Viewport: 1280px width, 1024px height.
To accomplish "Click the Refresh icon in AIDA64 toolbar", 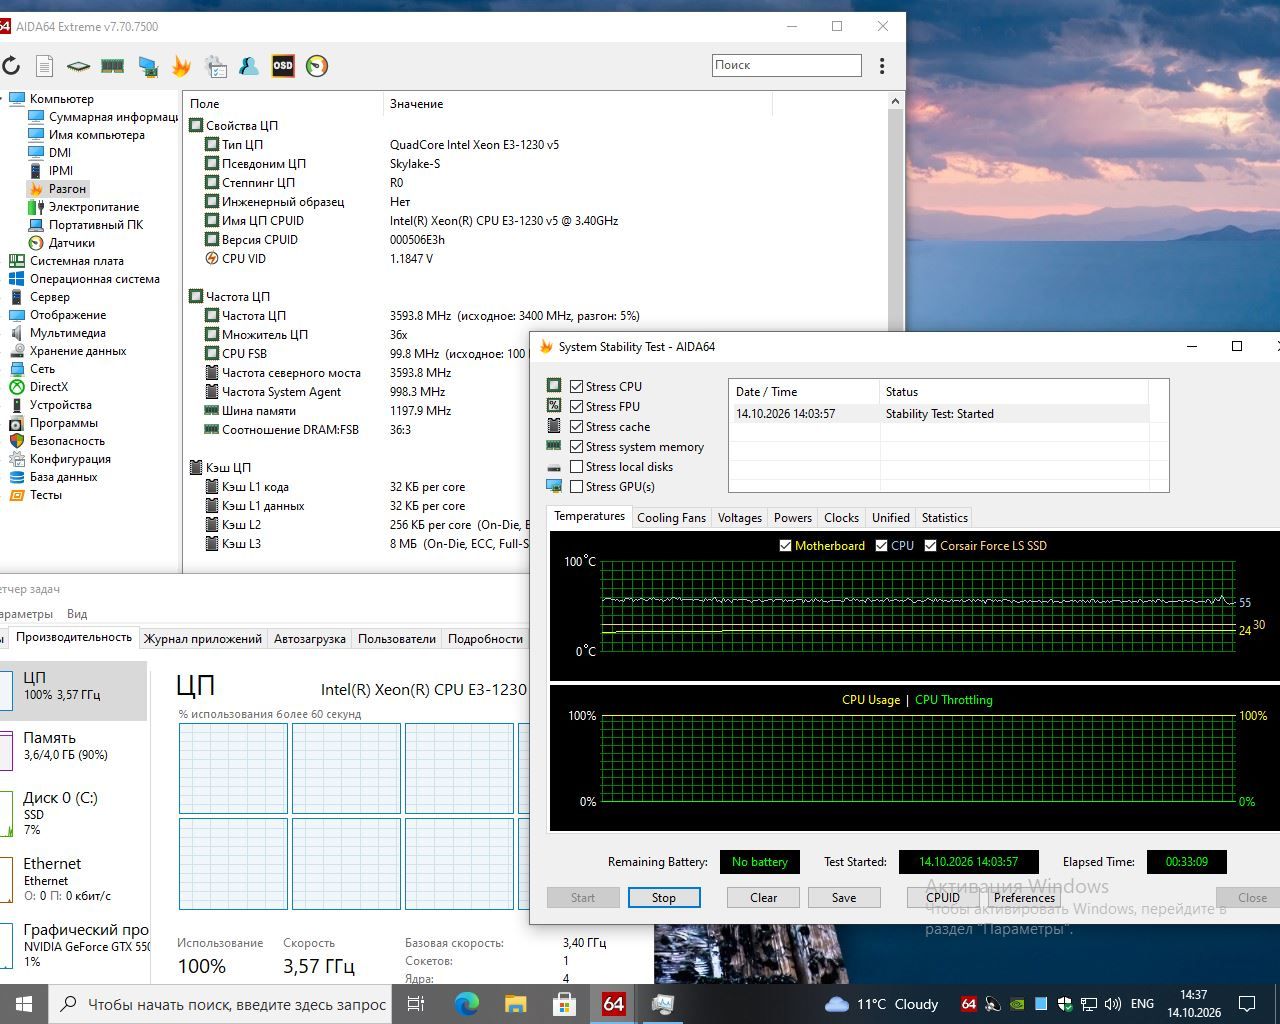I will [11, 66].
